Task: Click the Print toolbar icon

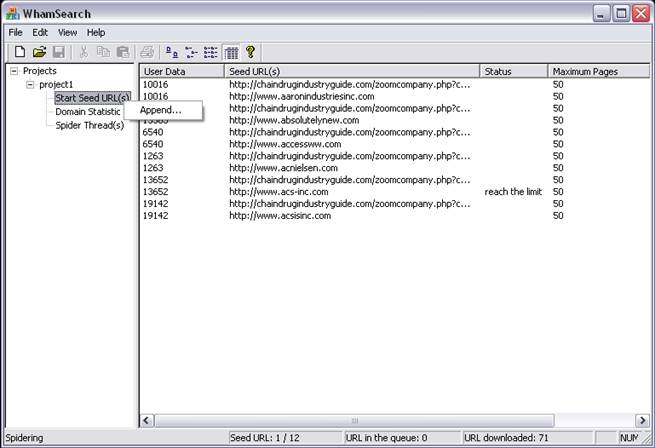Action: click(x=148, y=52)
